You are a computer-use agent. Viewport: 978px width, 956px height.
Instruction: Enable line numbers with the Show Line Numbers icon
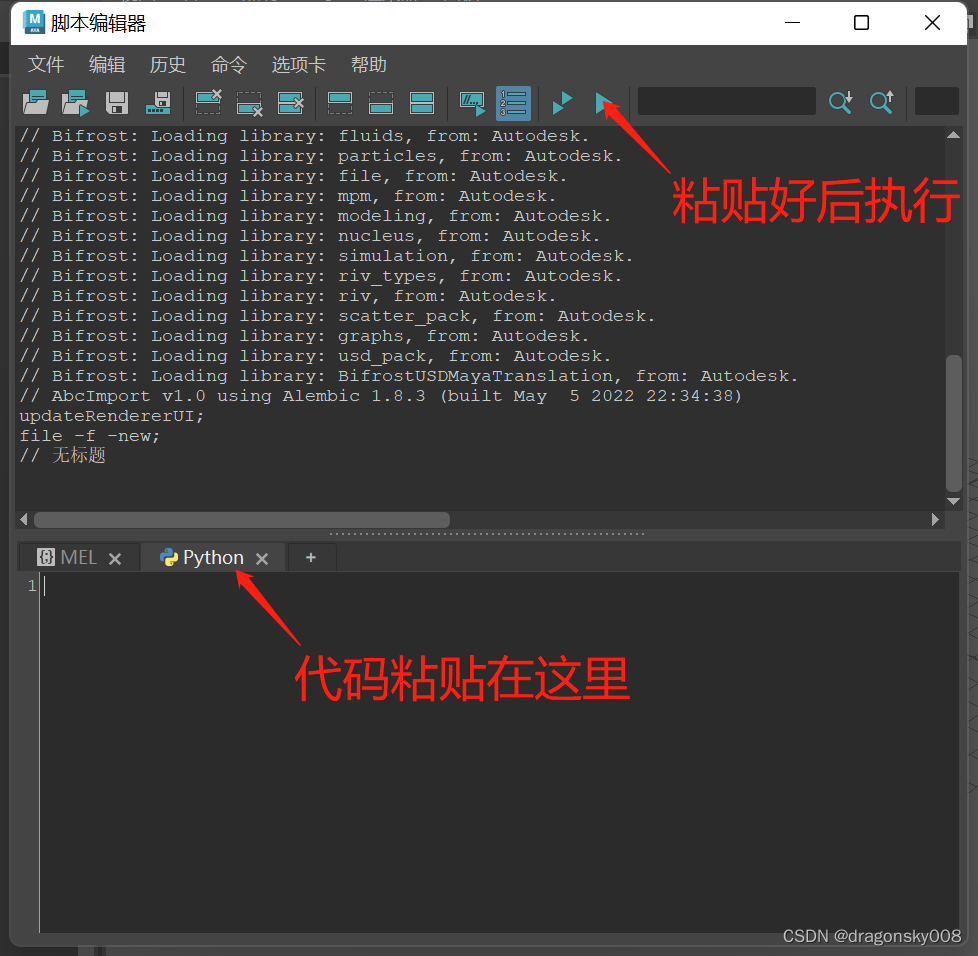tap(512, 103)
